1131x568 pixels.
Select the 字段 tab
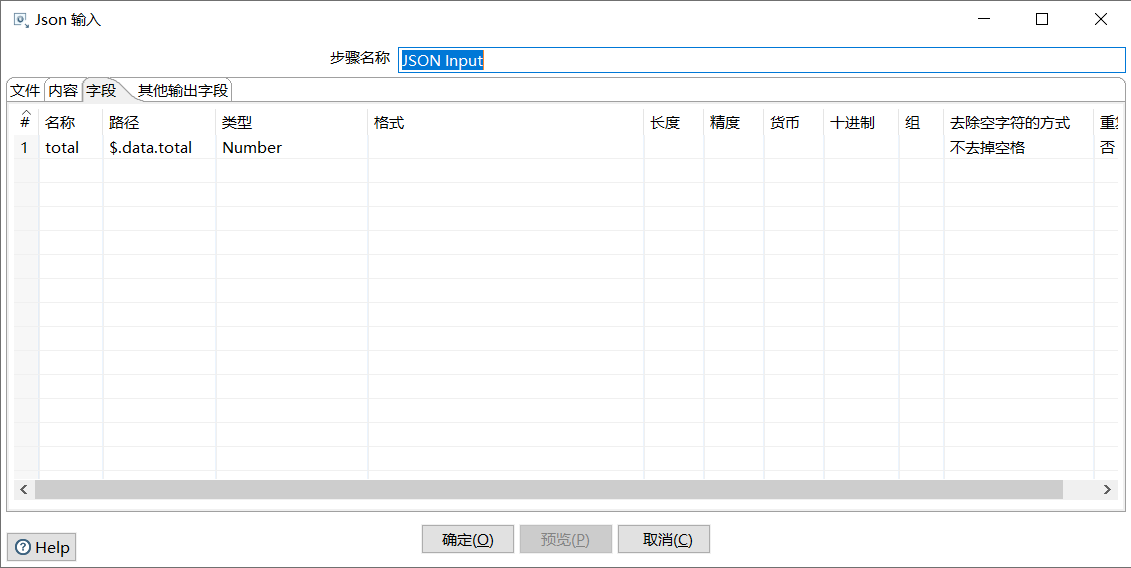[x=102, y=90]
